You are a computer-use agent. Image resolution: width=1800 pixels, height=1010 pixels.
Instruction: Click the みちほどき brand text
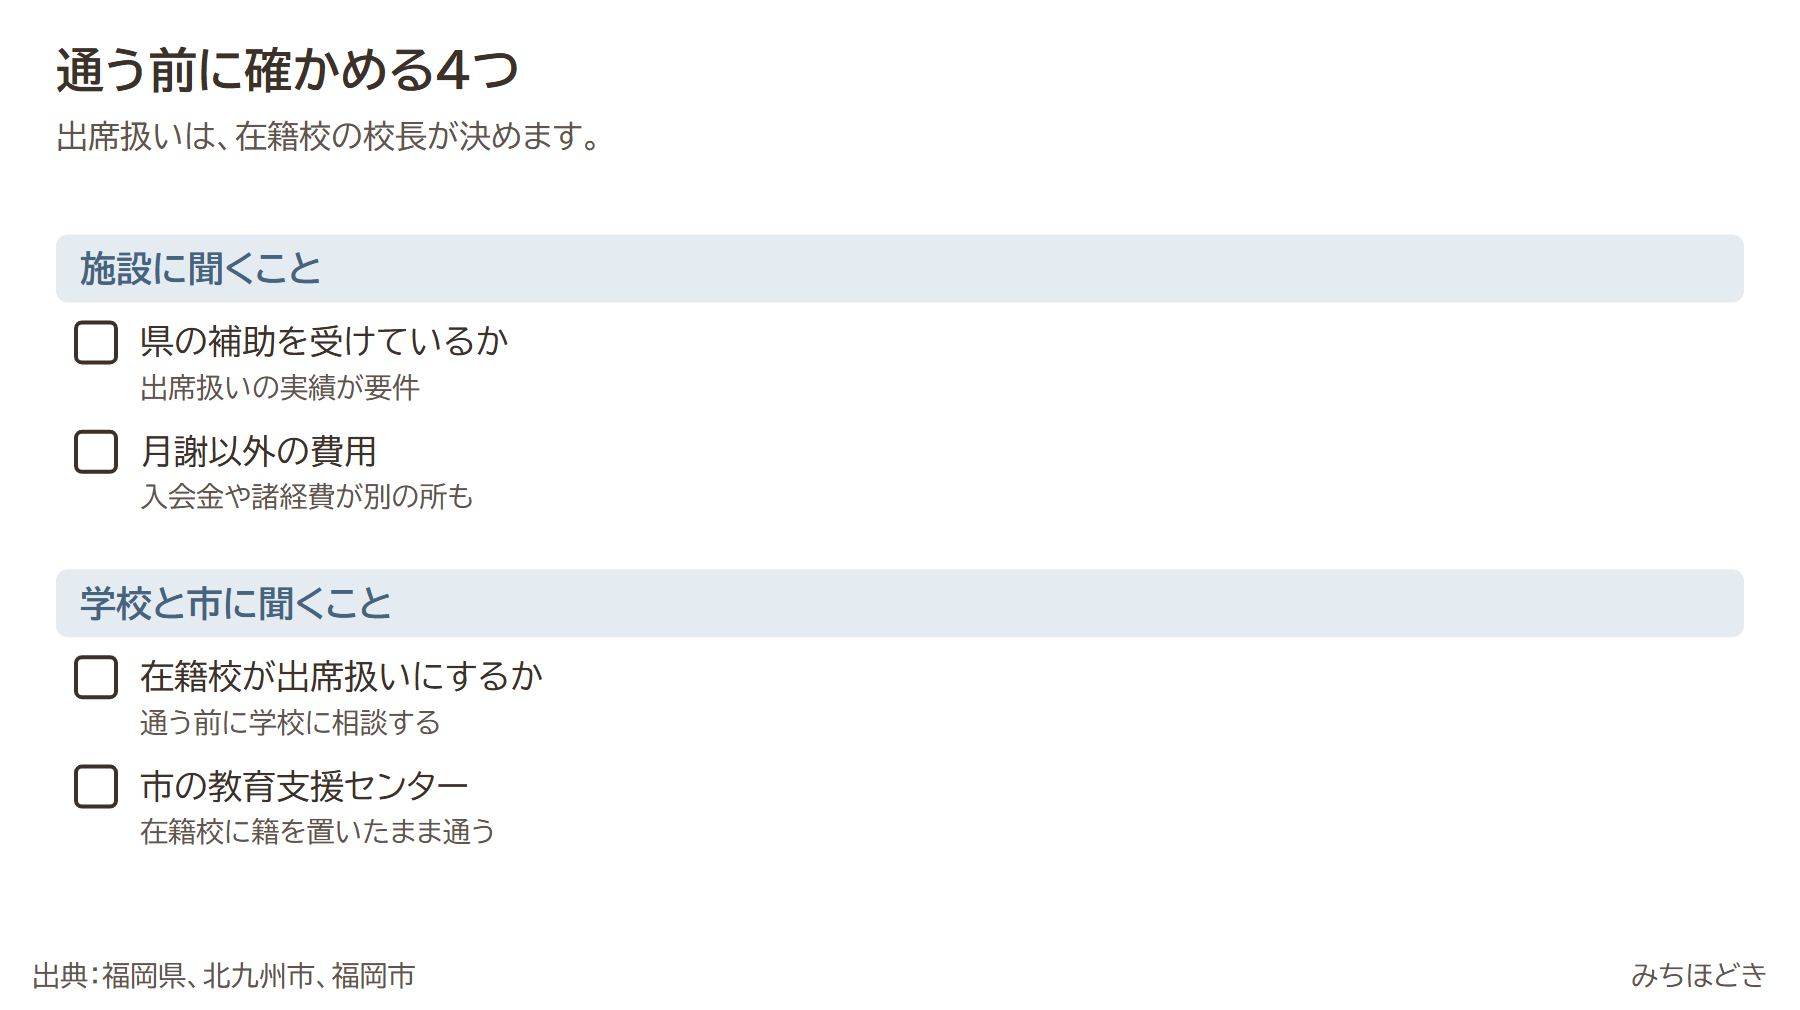[x=1699, y=975]
